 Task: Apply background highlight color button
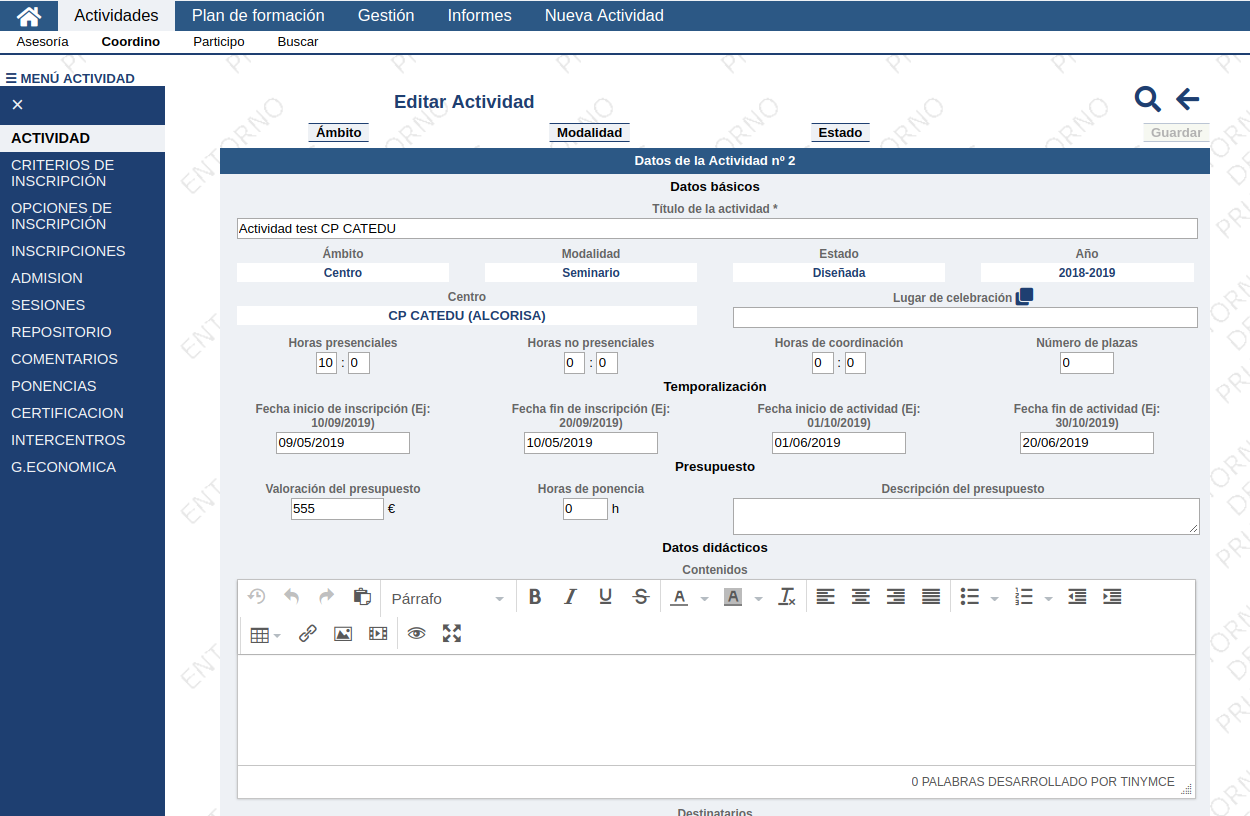click(733, 597)
